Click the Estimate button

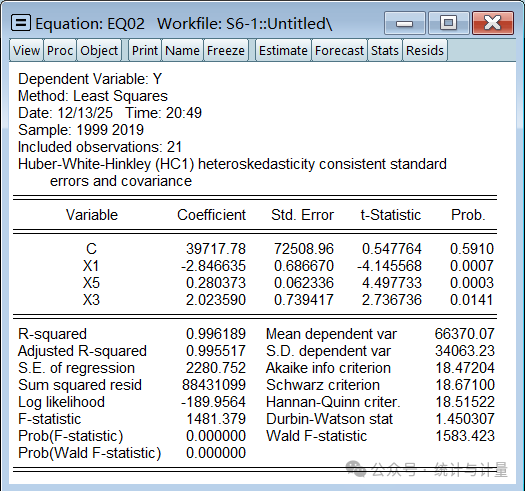point(283,51)
